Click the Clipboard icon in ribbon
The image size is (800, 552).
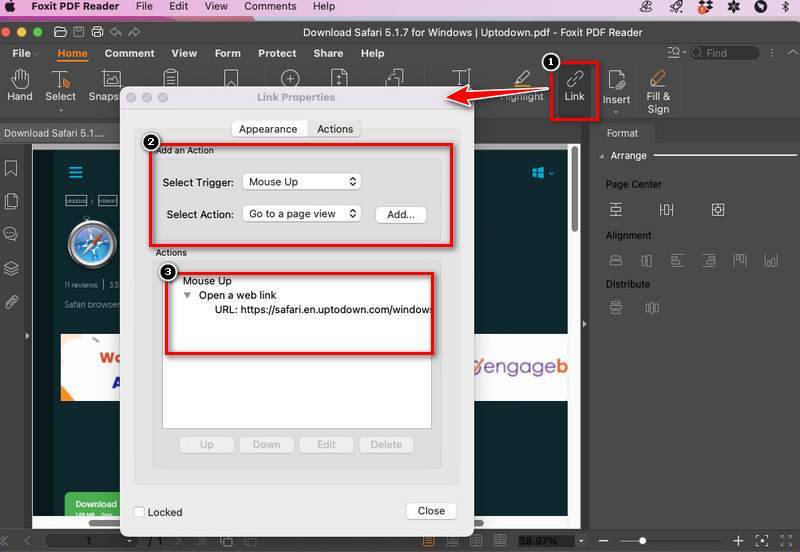[170, 78]
